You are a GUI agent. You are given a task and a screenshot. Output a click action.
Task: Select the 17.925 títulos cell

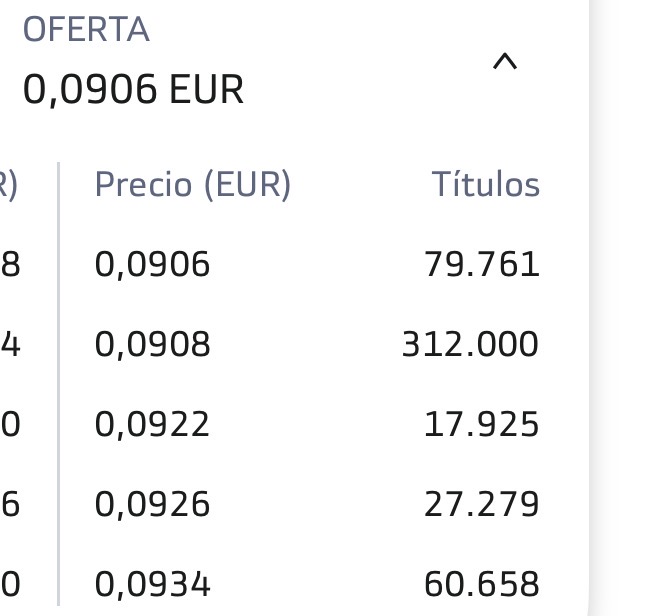[481, 424]
